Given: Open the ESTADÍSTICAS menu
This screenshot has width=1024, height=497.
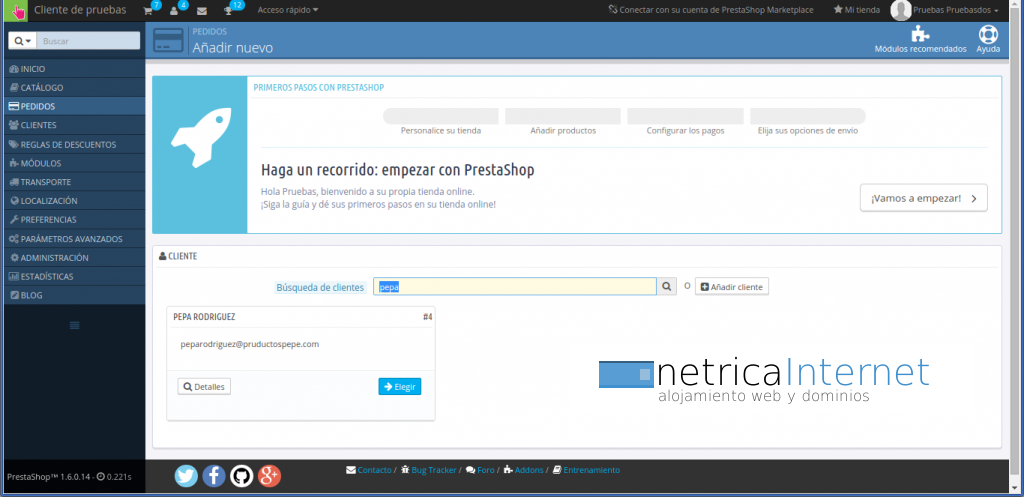Looking at the screenshot, I should click(x=74, y=276).
